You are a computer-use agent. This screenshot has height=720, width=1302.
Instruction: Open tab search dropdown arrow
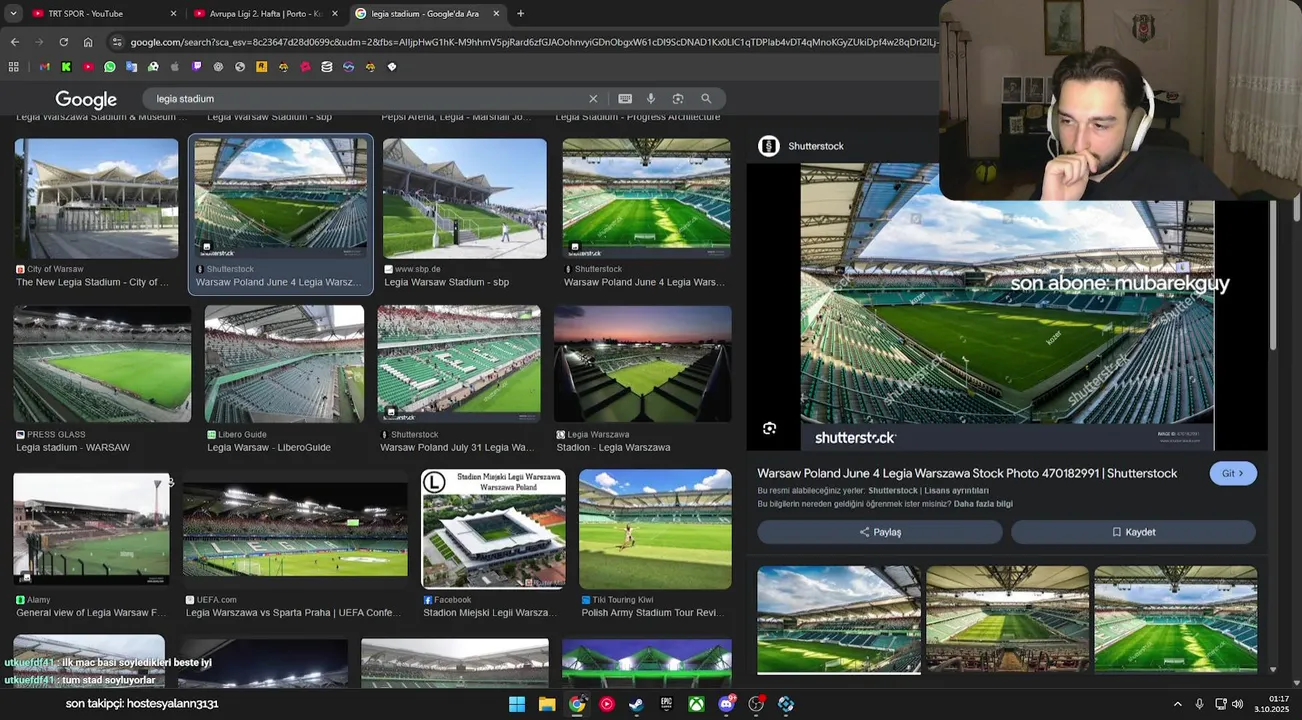[13, 13]
